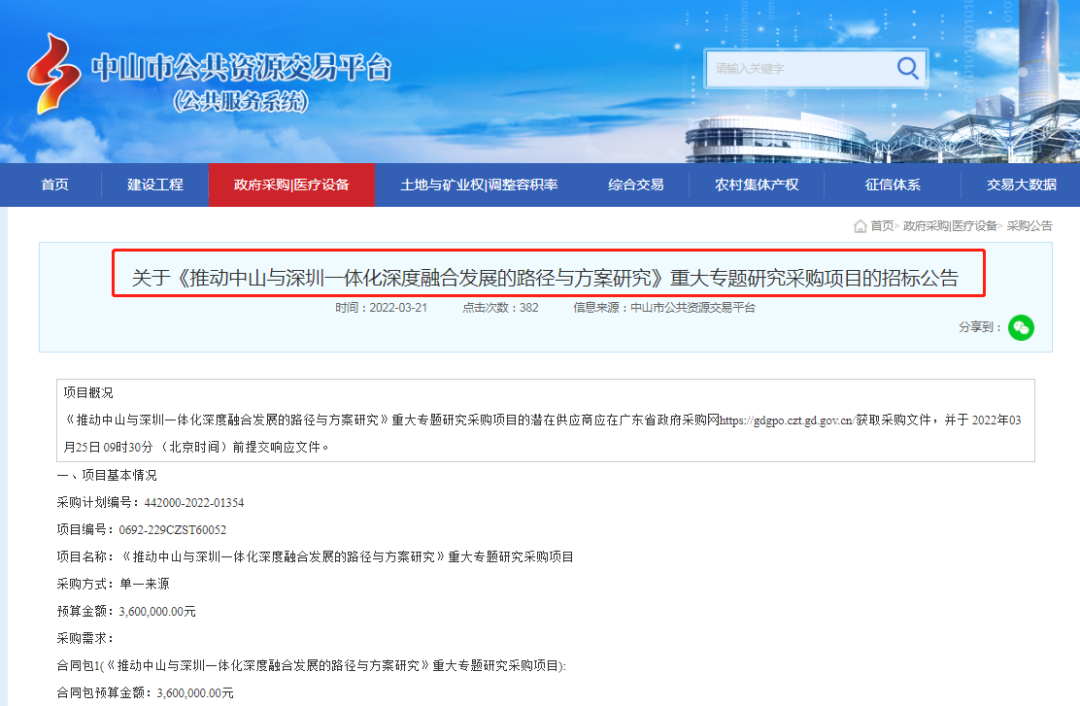1080x706 pixels.
Task: Click the 采购需求： label
Action: click(x=85, y=638)
